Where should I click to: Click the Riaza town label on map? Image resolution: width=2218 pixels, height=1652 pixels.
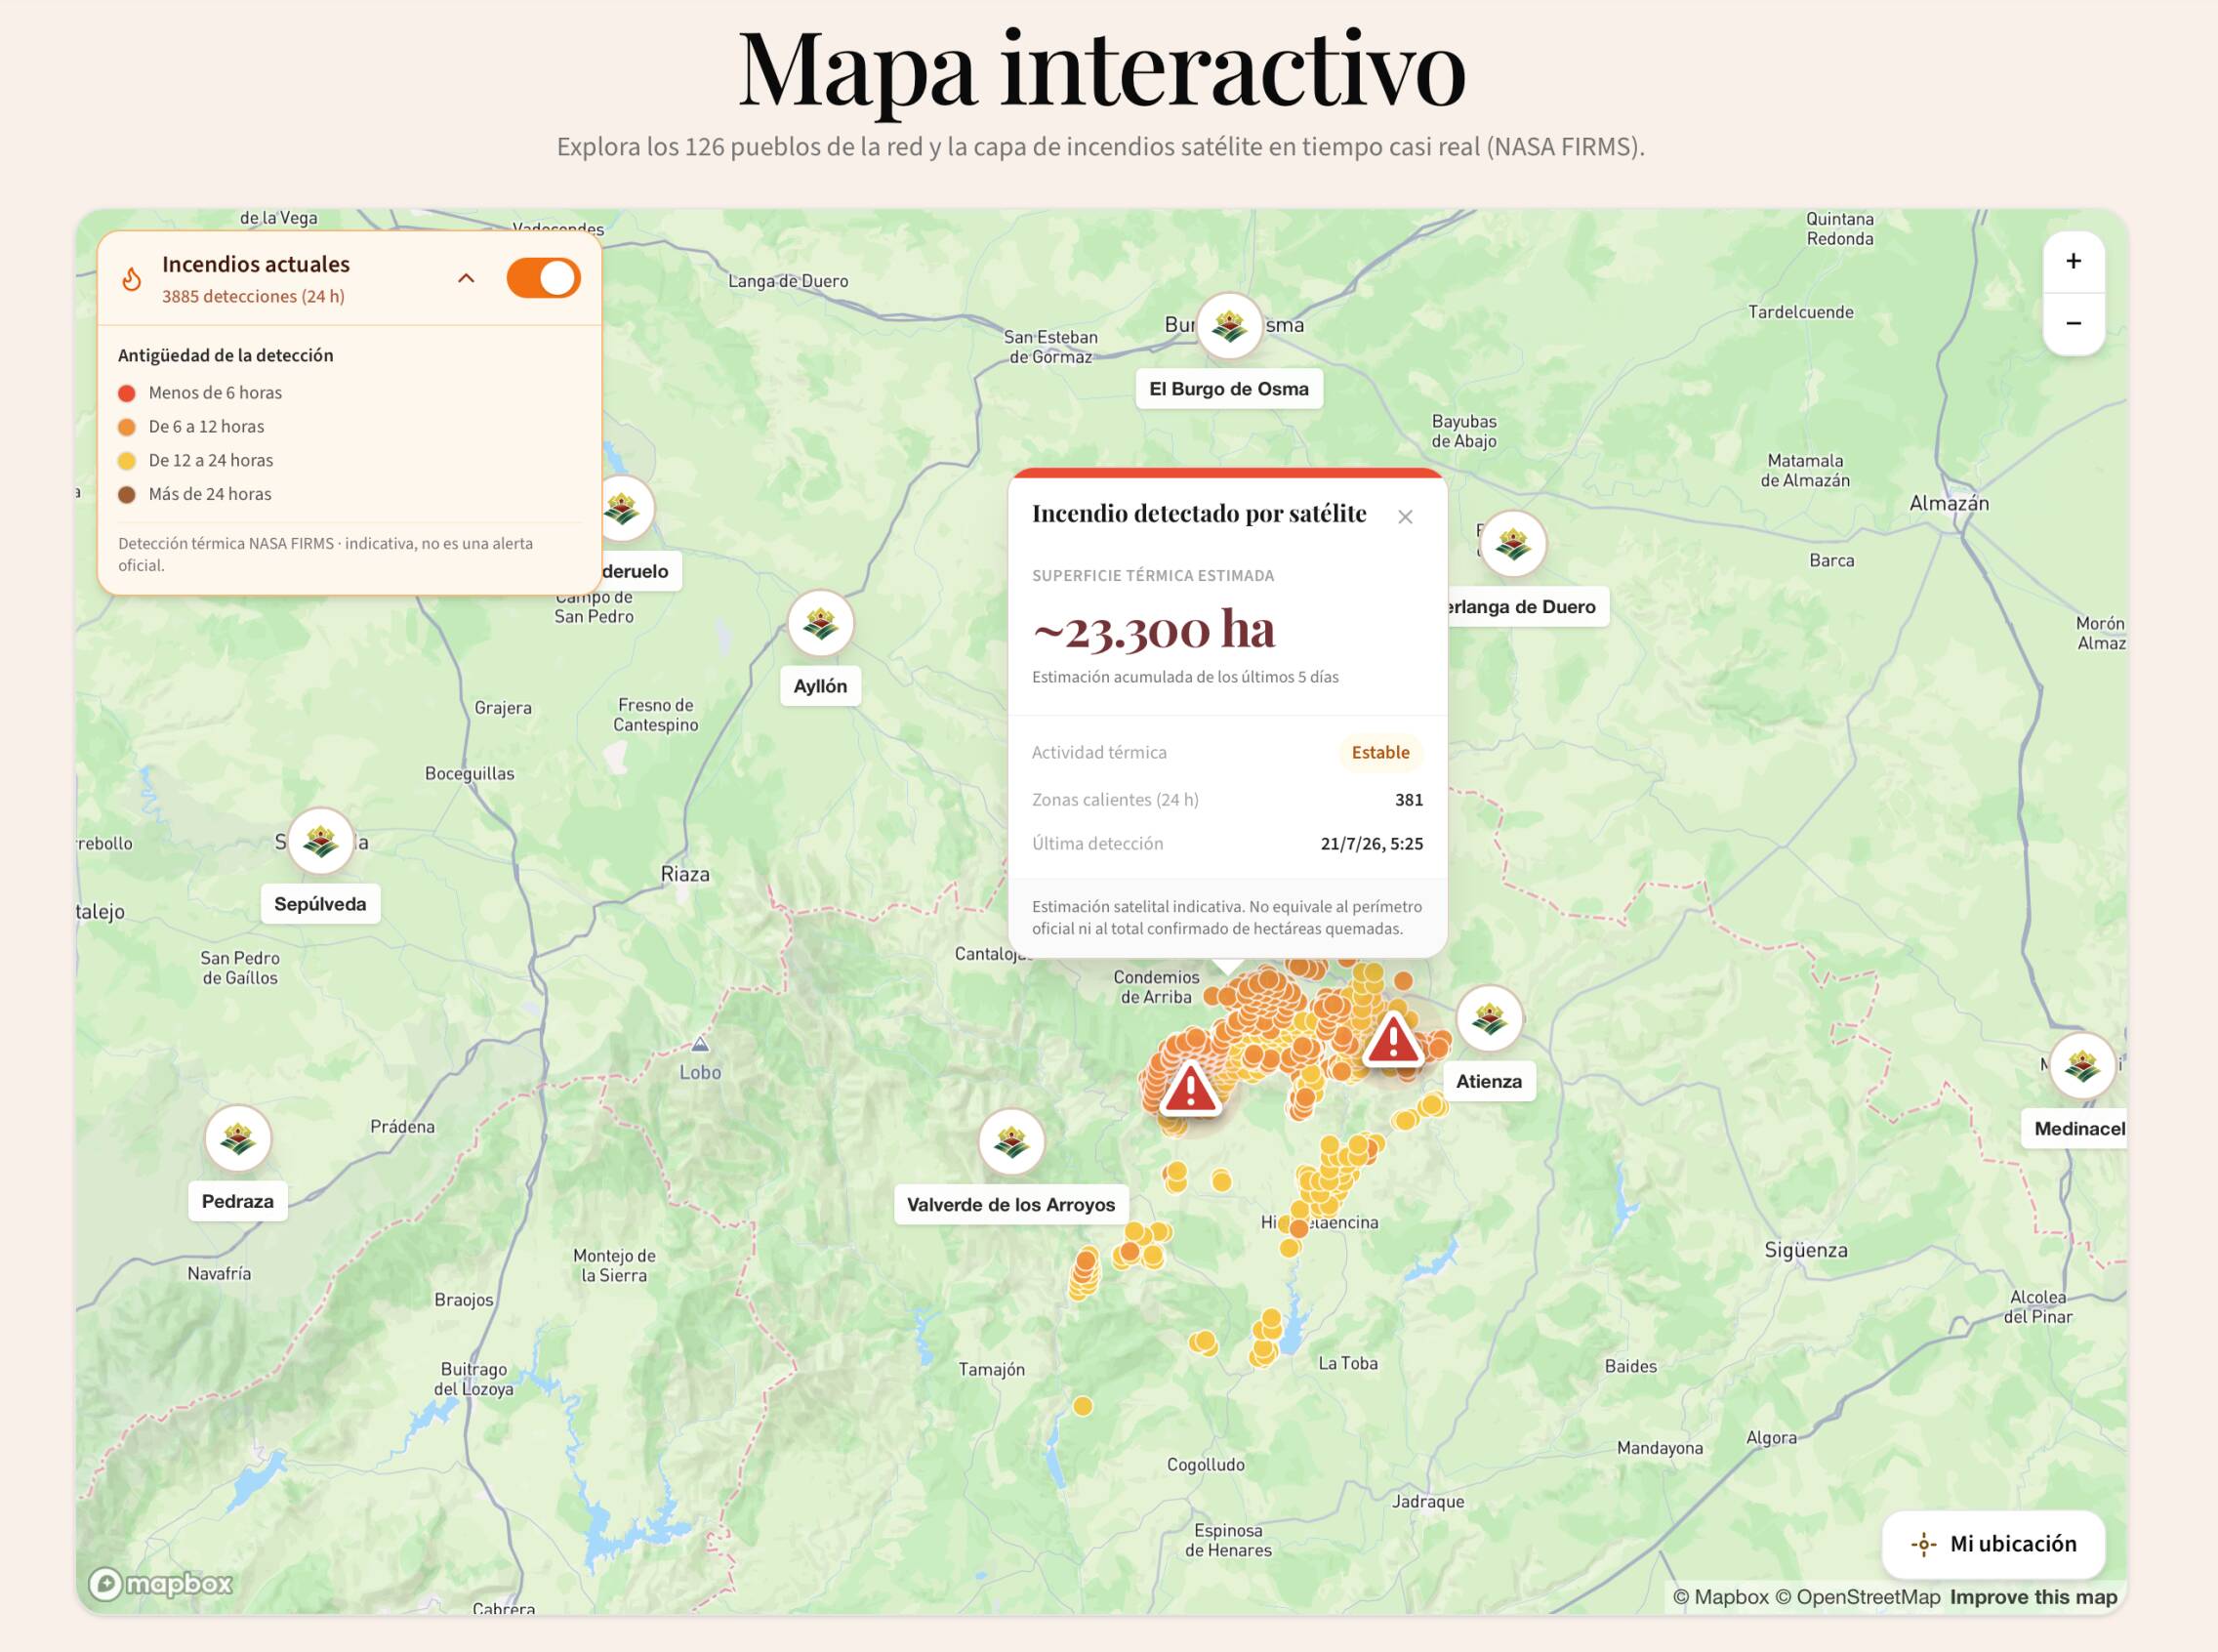[685, 874]
